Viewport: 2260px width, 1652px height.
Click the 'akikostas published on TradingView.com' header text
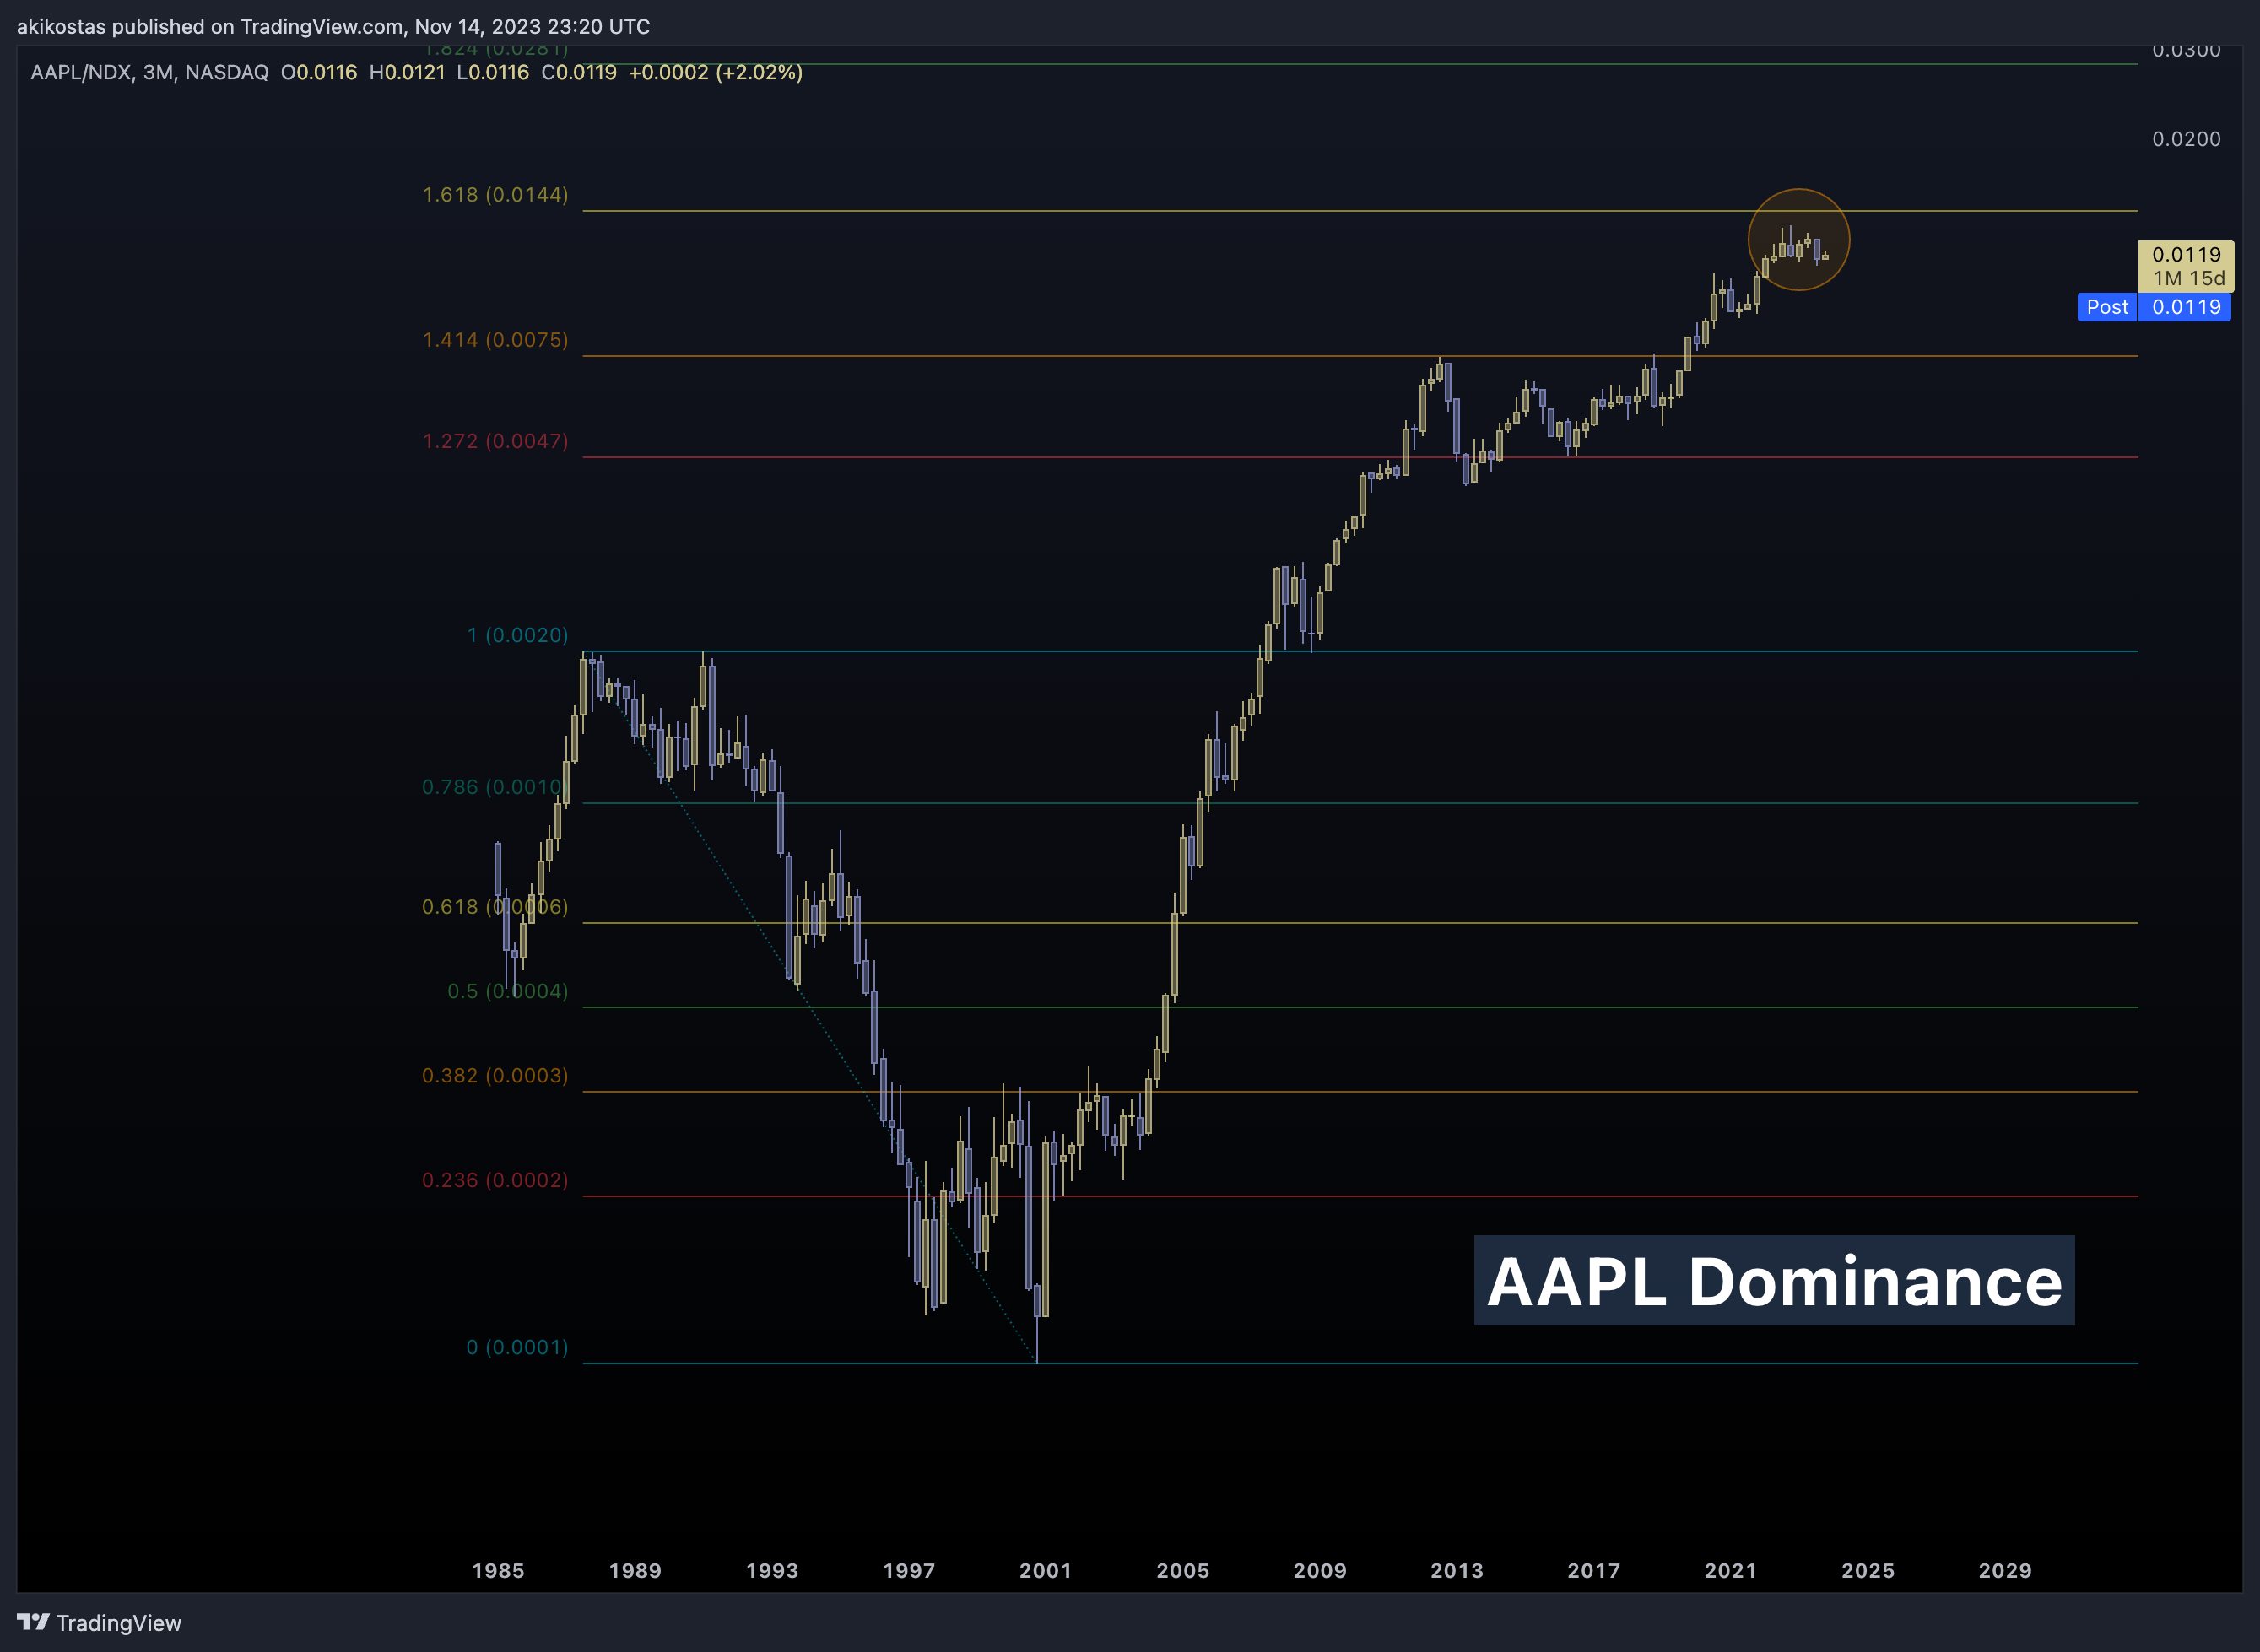click(x=210, y=27)
